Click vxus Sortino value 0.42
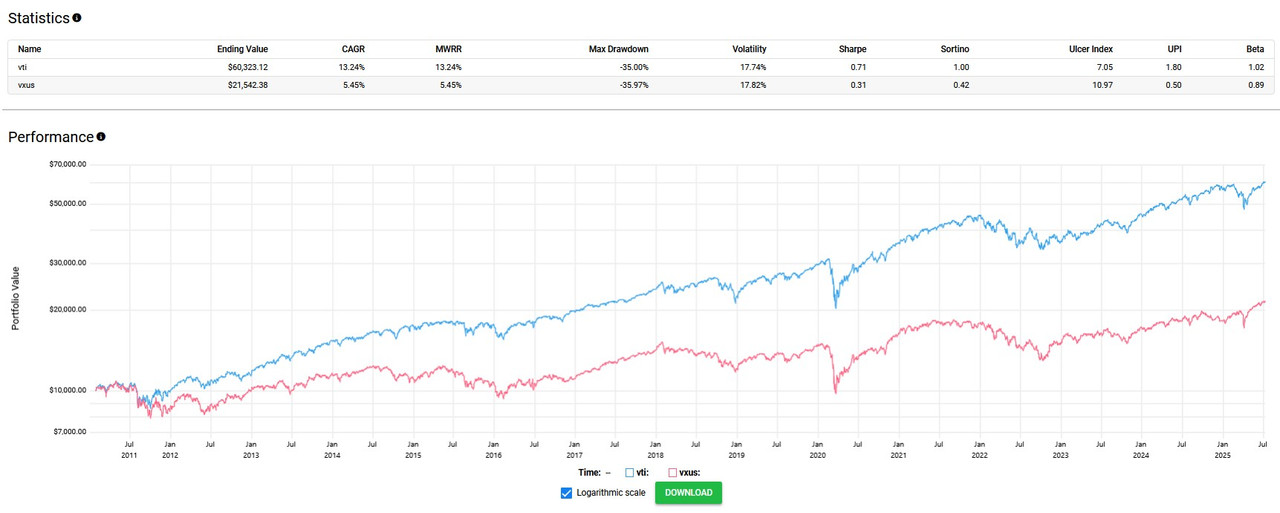This screenshot has height=513, width=1280. pyautogui.click(x=961, y=85)
